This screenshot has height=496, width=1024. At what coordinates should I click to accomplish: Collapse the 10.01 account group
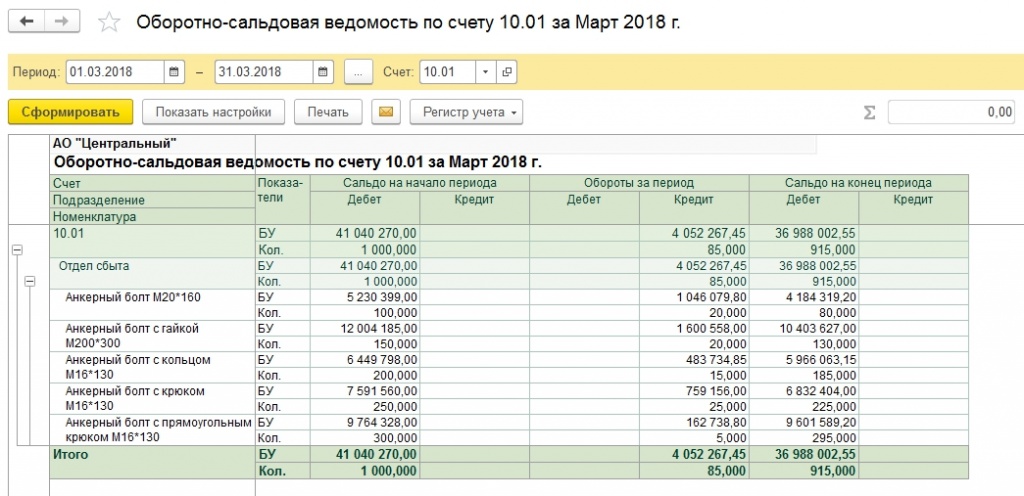(16, 249)
